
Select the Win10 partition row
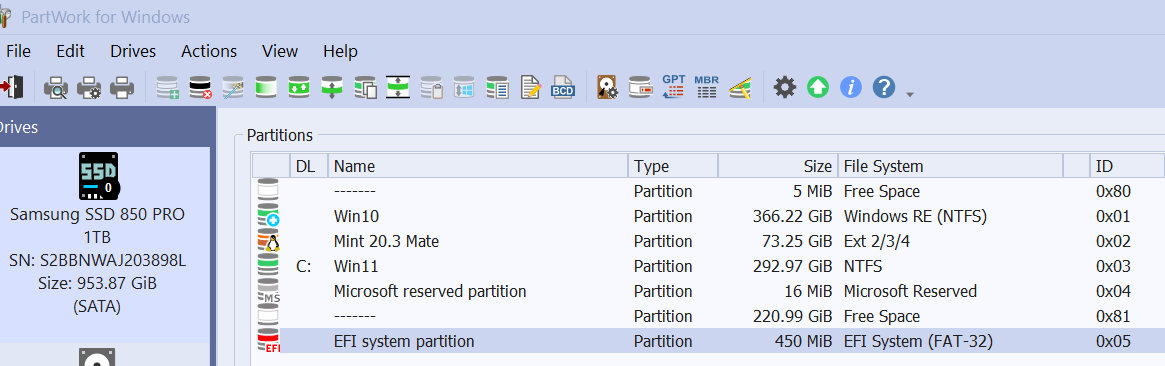tap(708, 217)
